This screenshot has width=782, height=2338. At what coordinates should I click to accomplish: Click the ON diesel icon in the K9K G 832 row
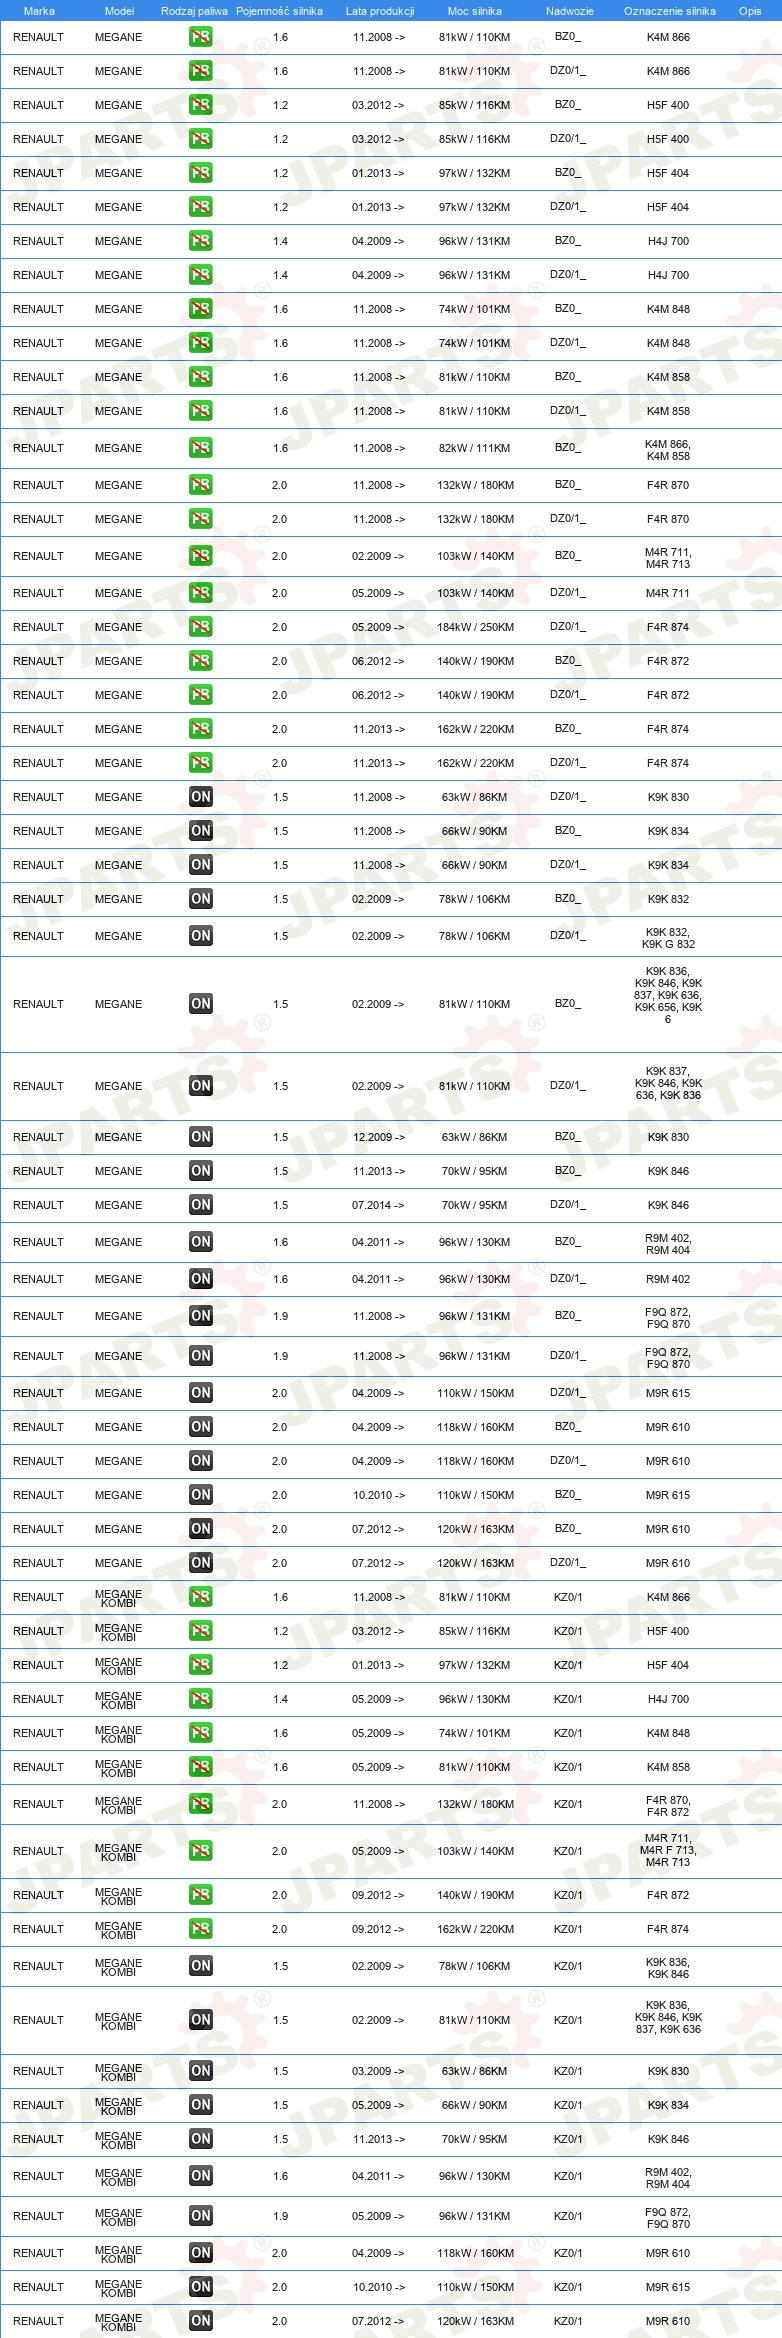pos(201,936)
